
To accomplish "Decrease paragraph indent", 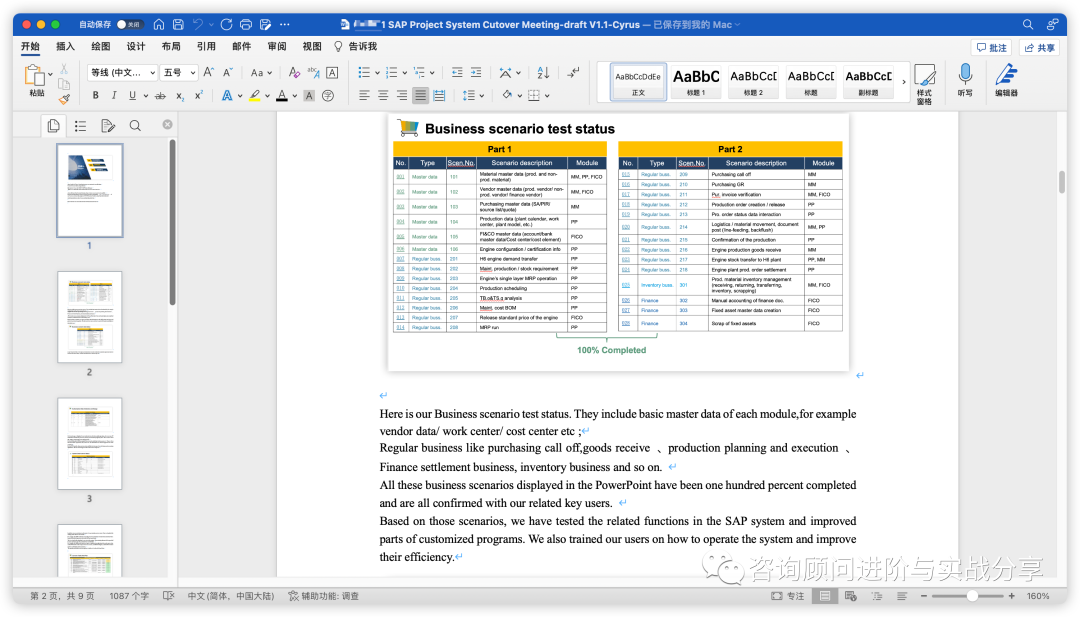I will point(457,72).
